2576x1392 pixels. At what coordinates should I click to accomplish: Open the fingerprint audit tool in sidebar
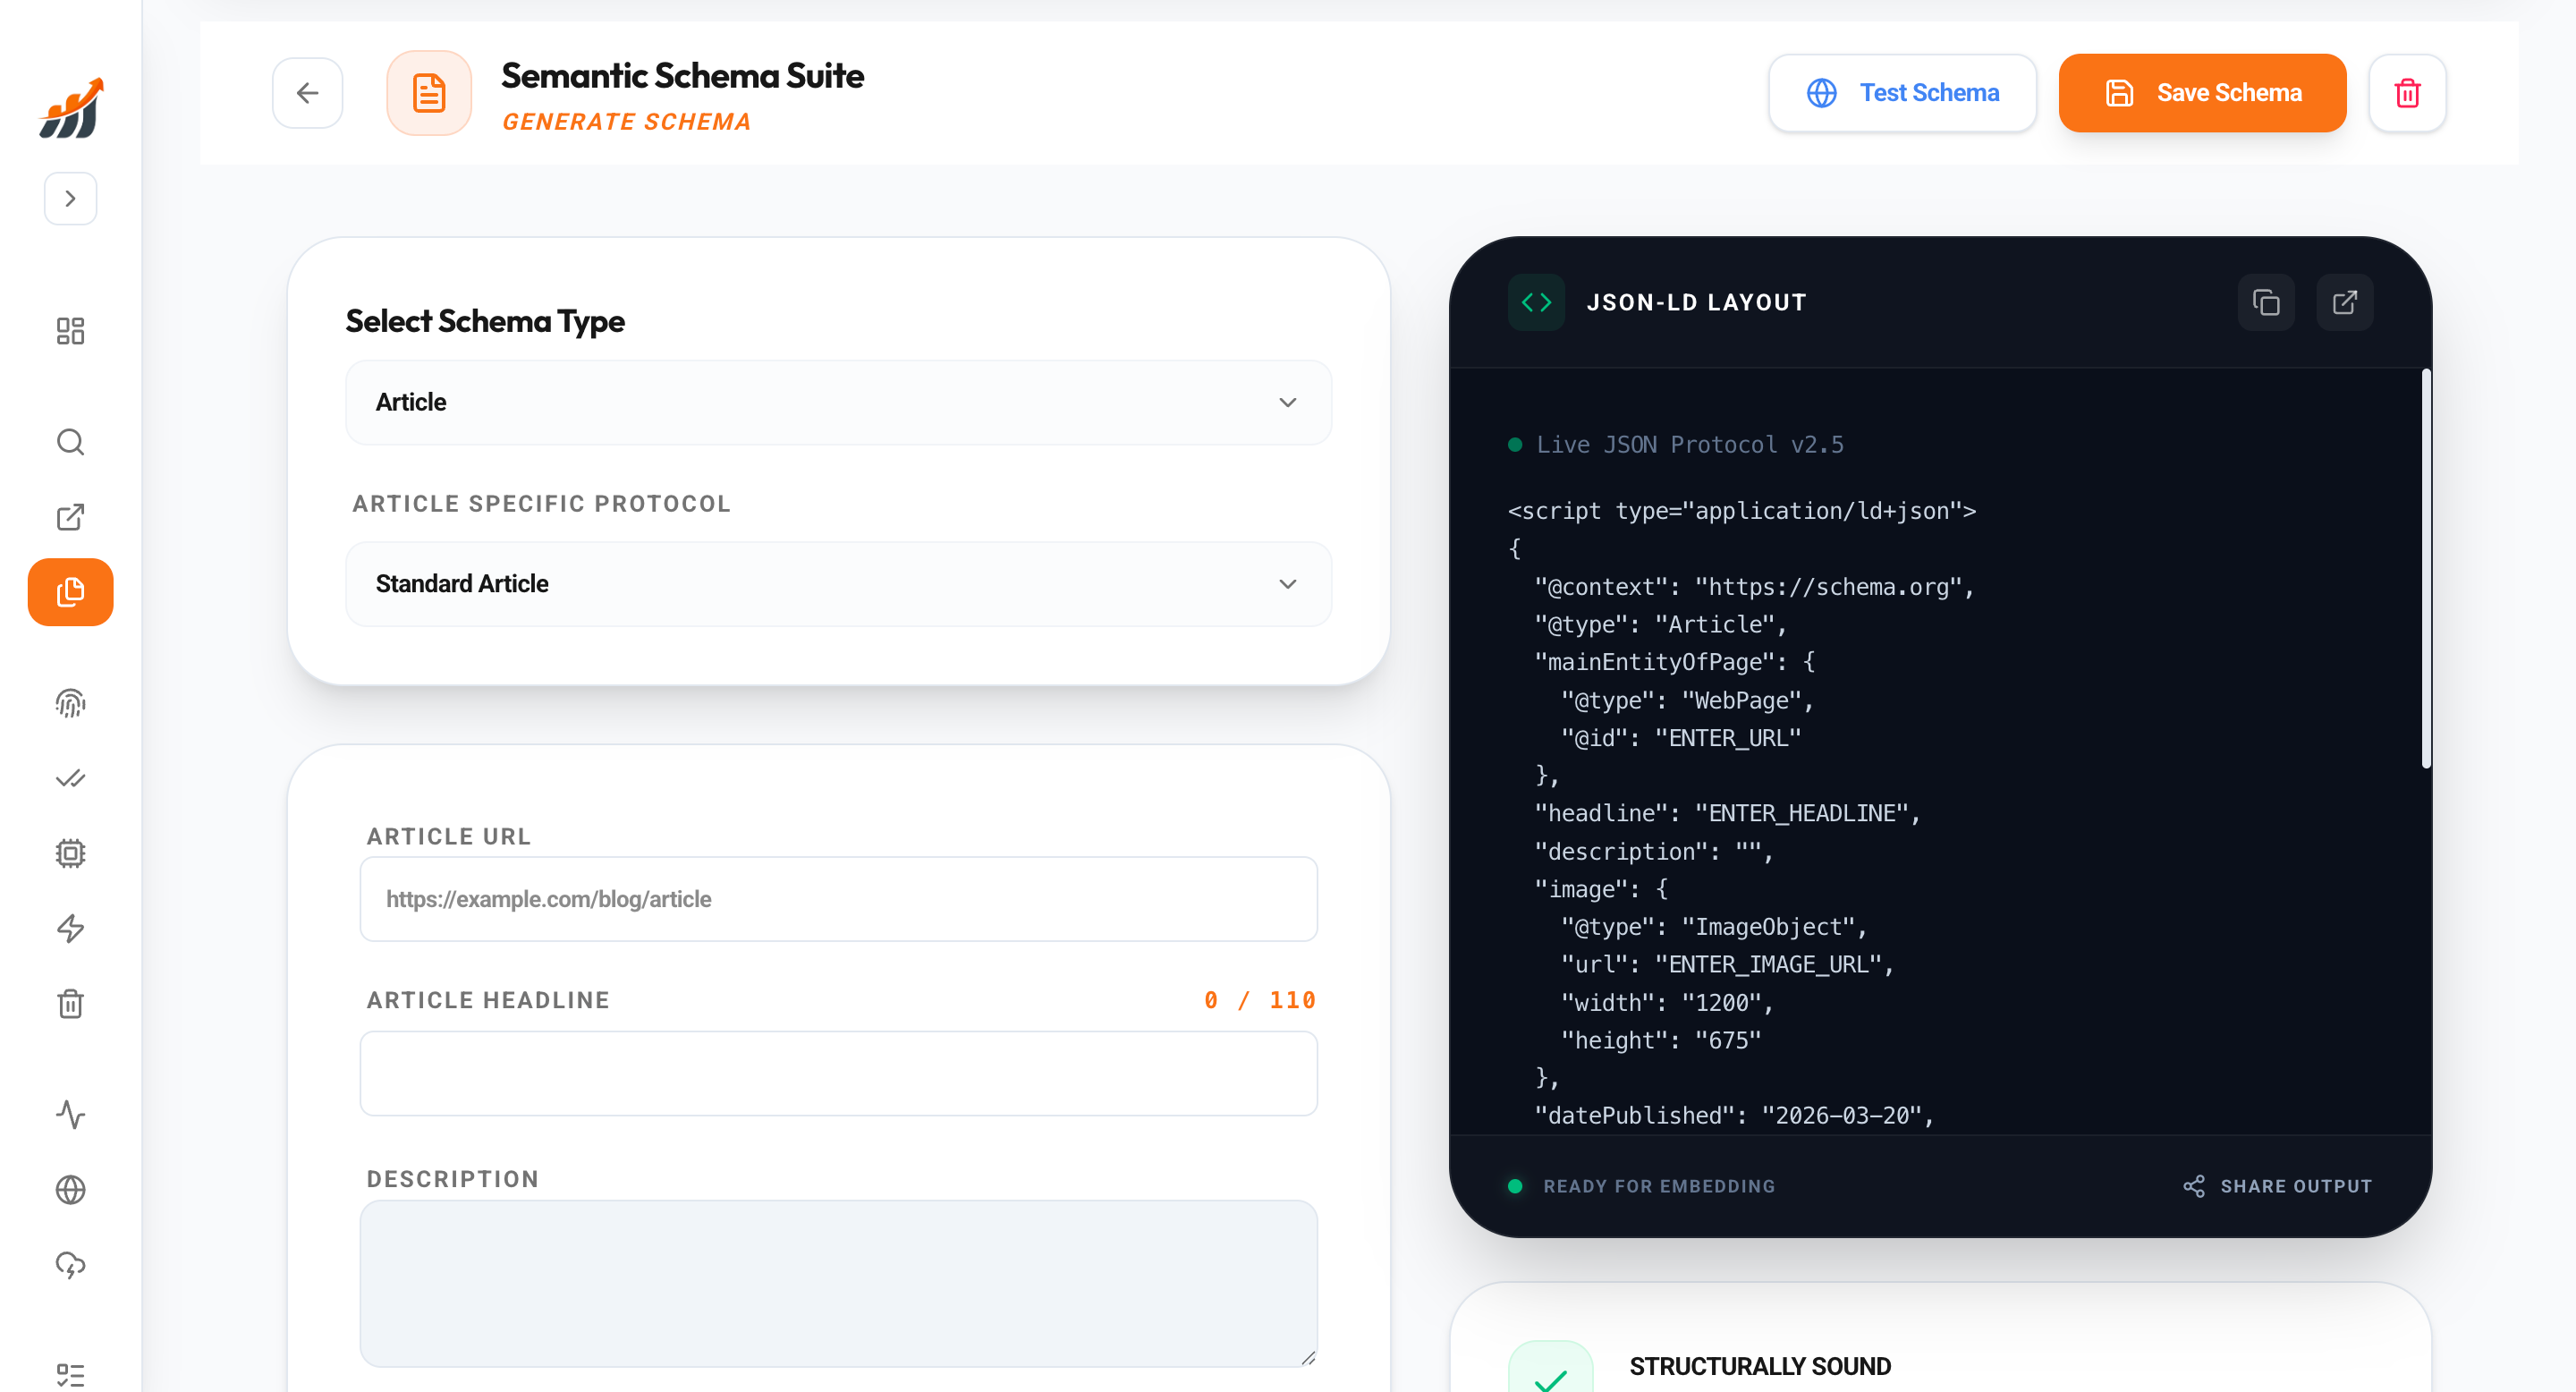click(70, 703)
